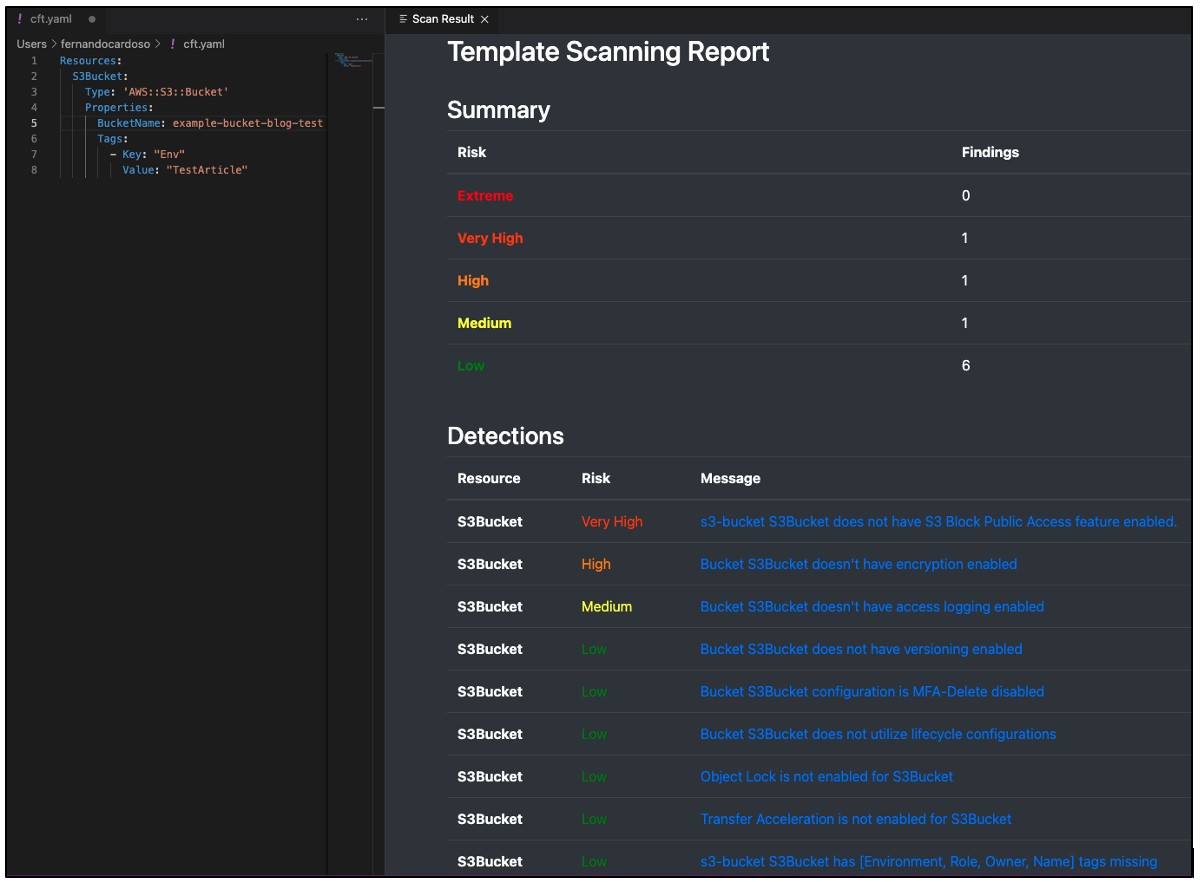Open the versioning not enabled detection
Screen dimensions: 1200x882
coord(860,649)
